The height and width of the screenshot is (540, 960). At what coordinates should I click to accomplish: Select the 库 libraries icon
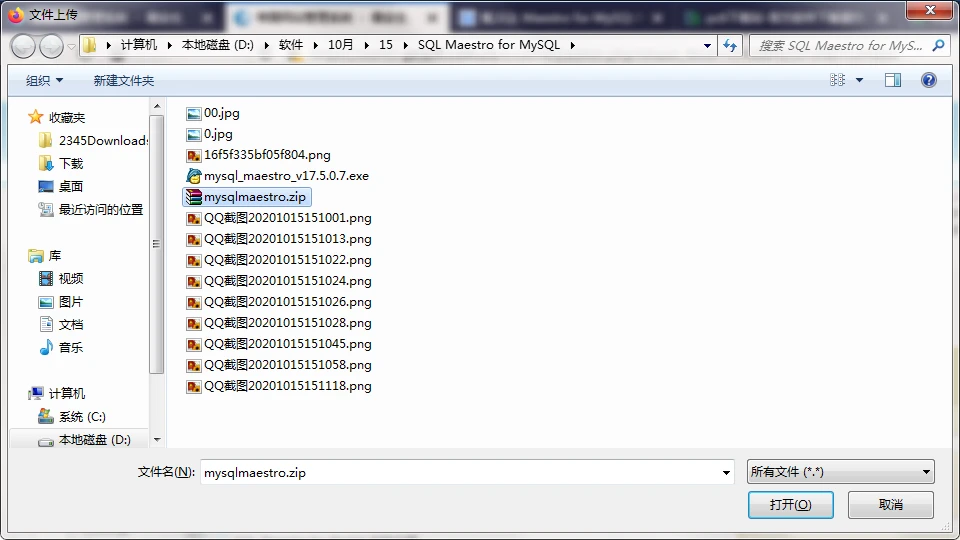coord(36,255)
